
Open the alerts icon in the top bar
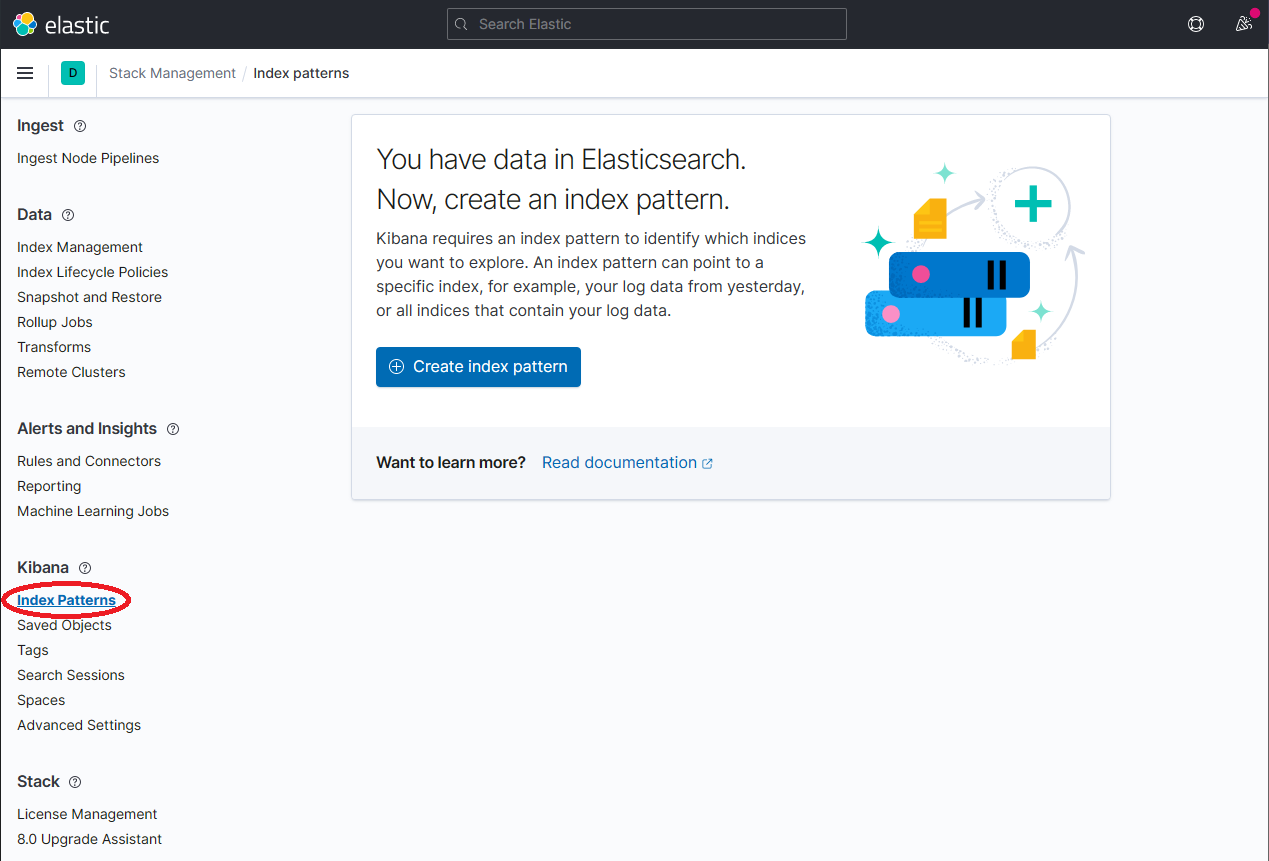(1195, 23)
